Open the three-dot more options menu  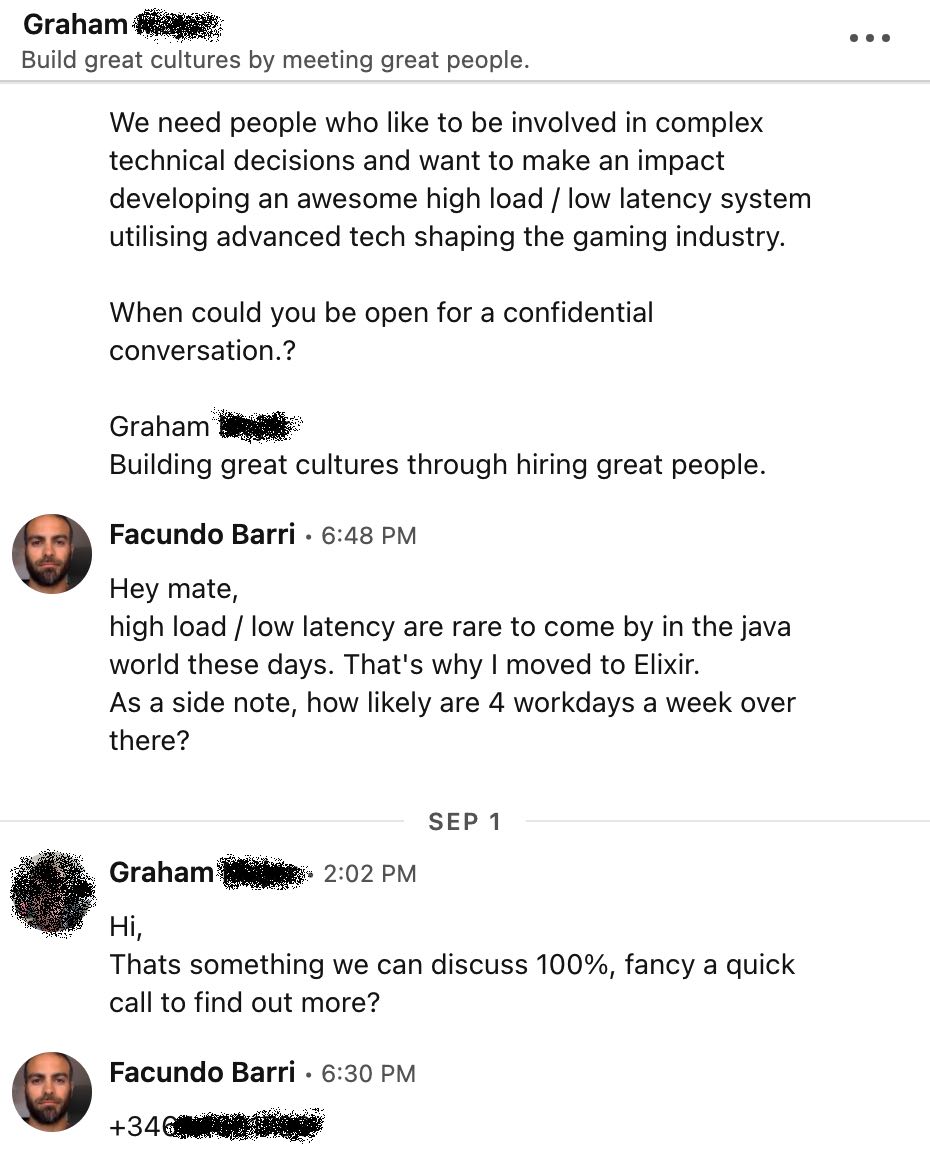[x=869, y=39]
